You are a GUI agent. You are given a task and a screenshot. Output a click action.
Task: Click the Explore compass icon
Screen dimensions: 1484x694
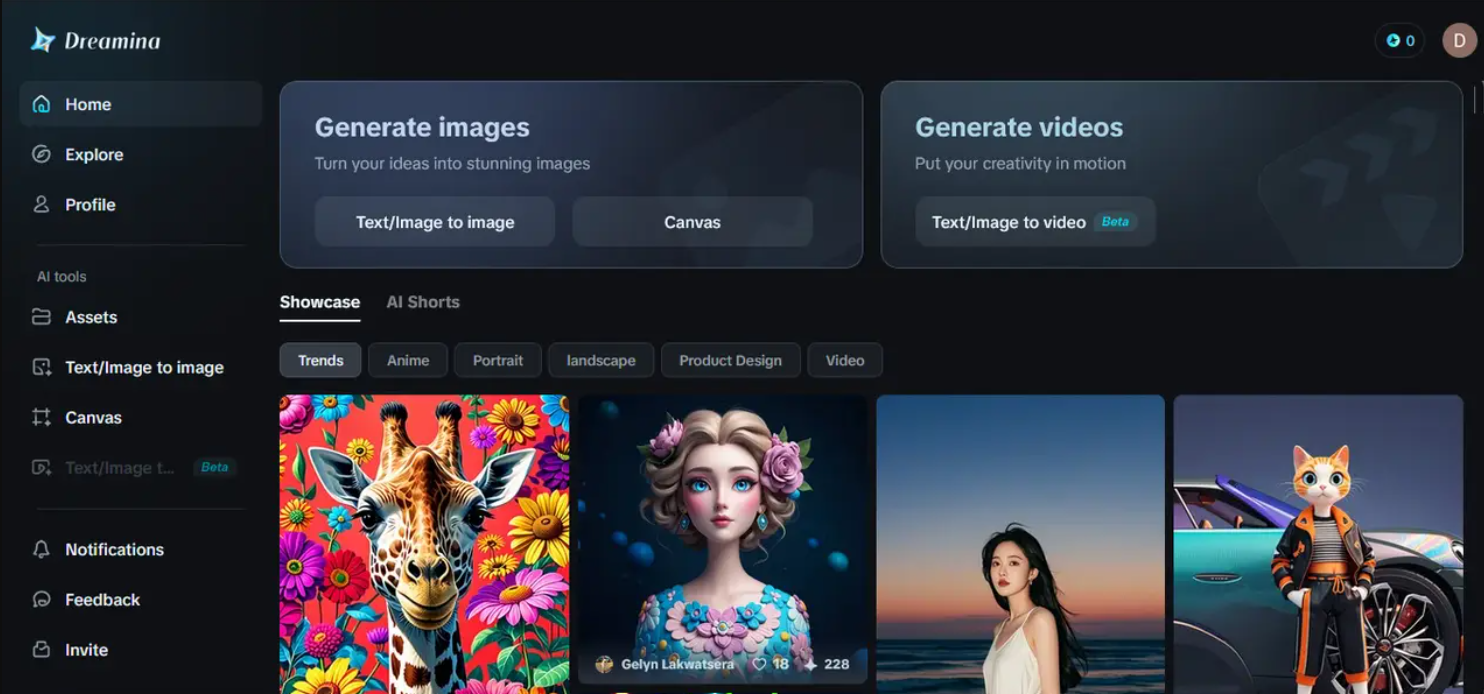(x=41, y=154)
